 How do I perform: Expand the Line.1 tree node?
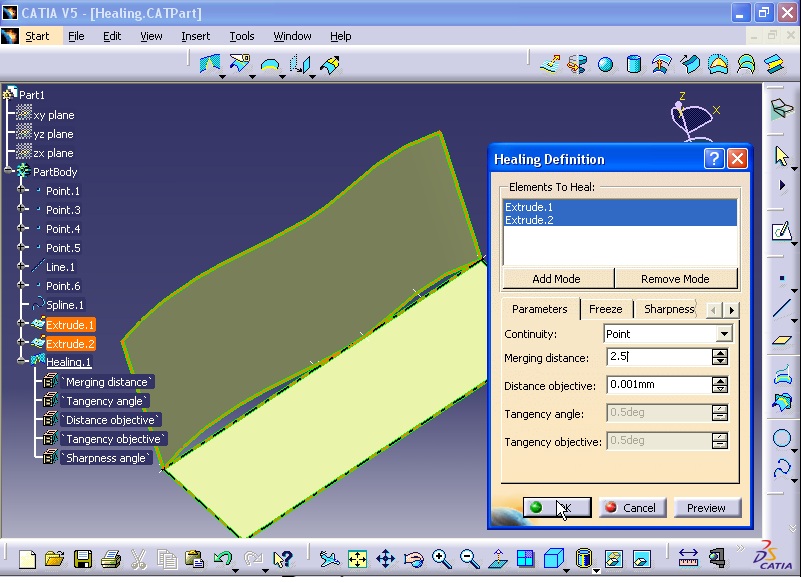pos(21,266)
